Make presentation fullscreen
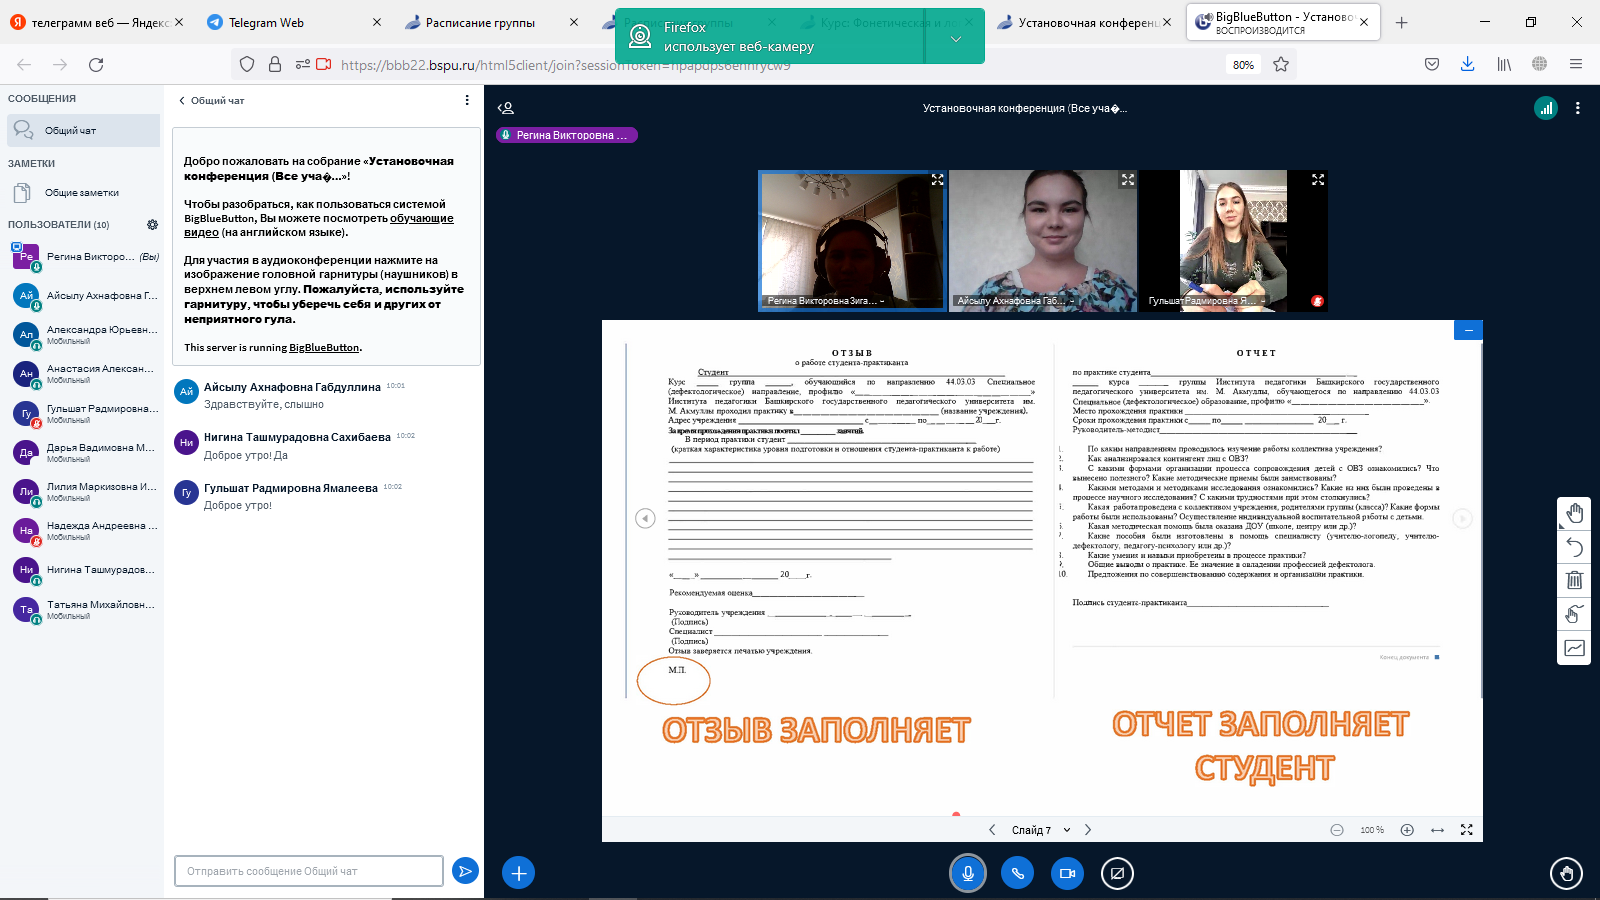This screenshot has width=1600, height=900. coord(1466,830)
